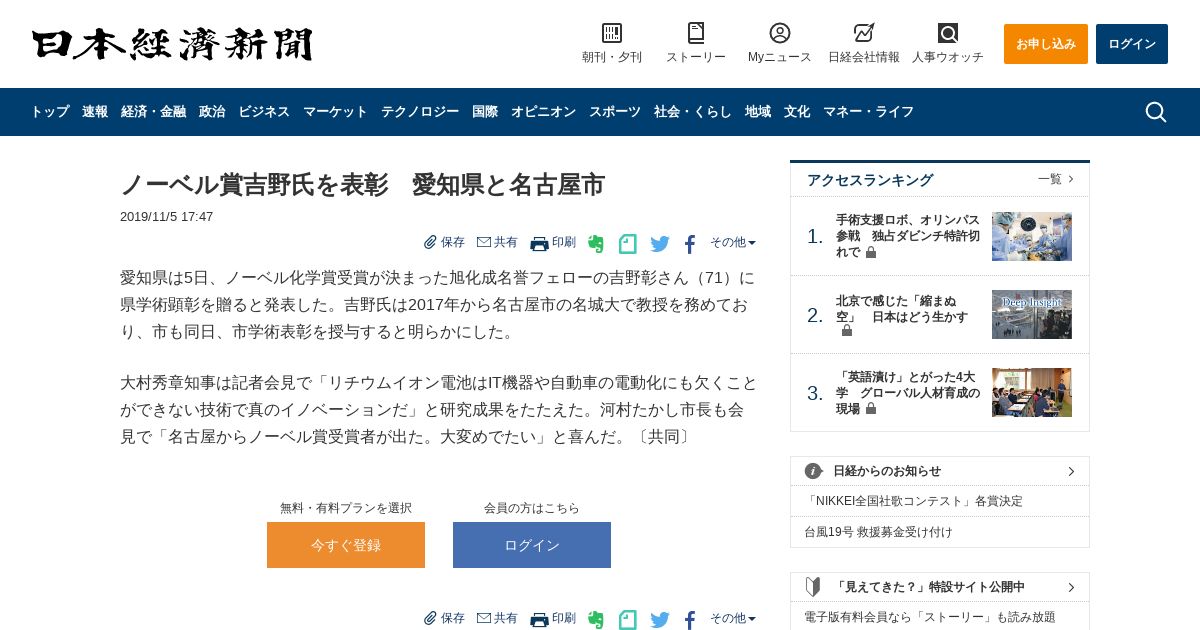Click the orange お申し込み button
Viewport: 1200px width, 630px height.
coord(1046,44)
